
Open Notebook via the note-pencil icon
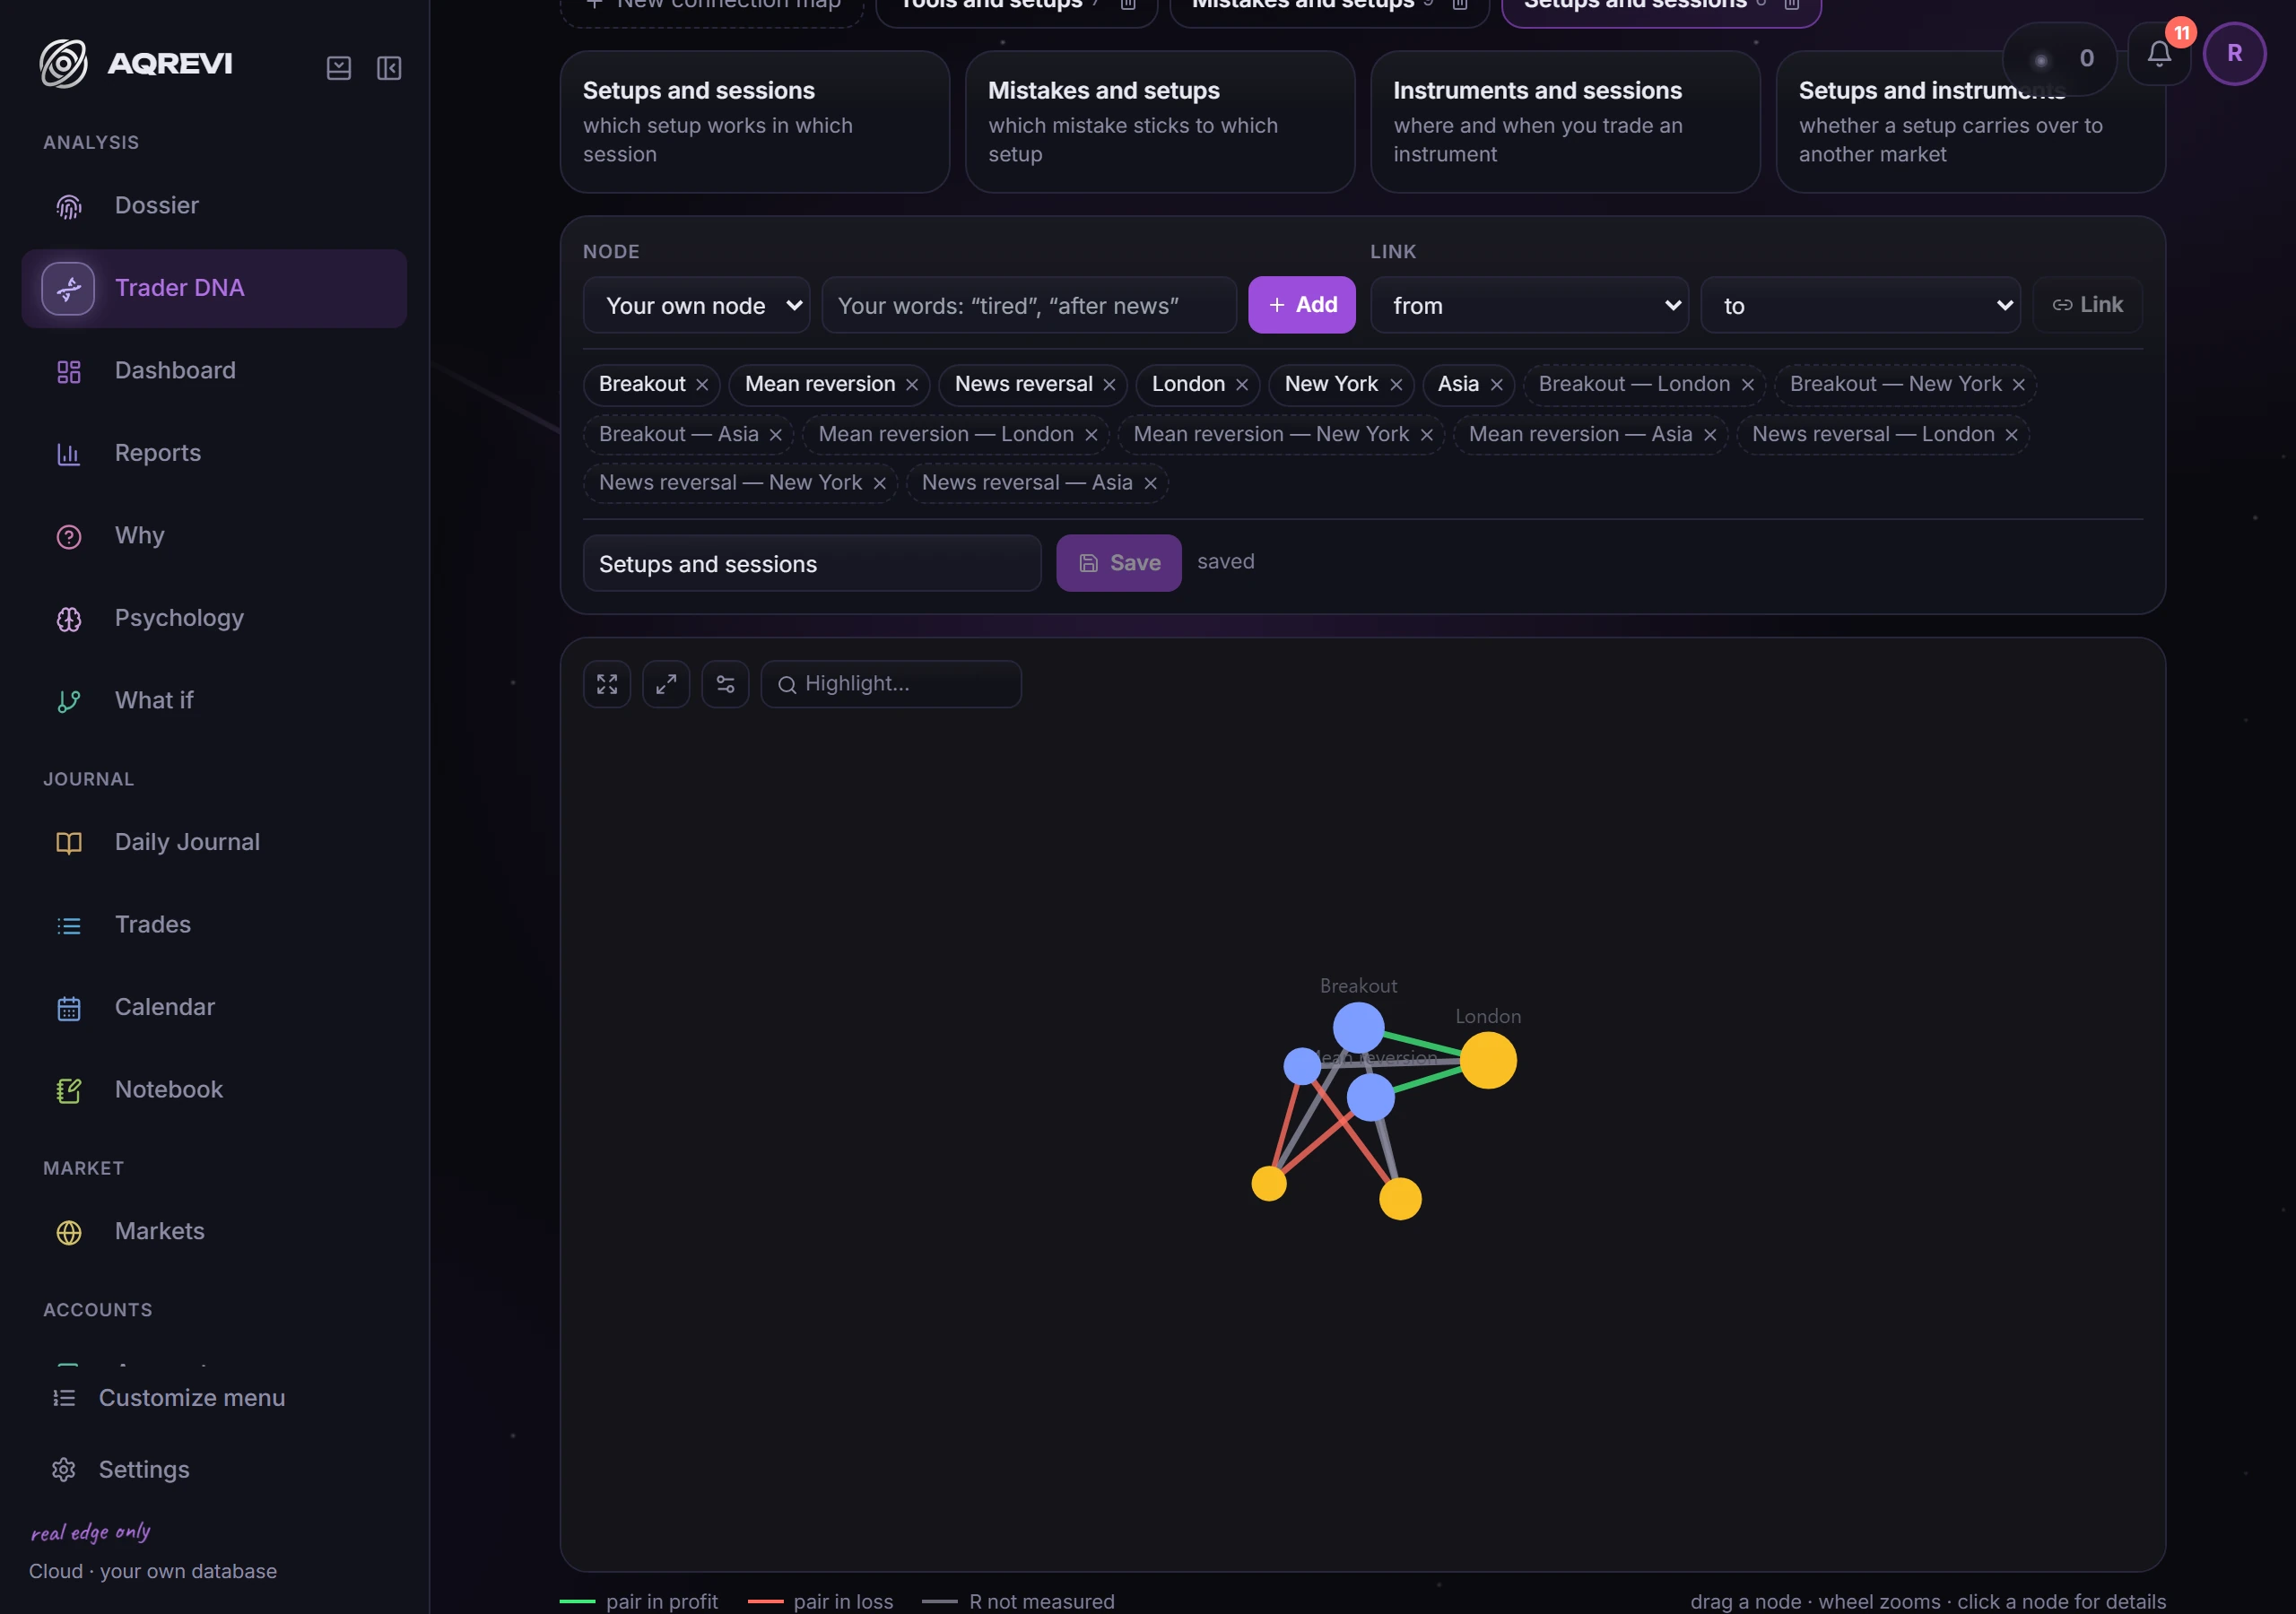(69, 1091)
